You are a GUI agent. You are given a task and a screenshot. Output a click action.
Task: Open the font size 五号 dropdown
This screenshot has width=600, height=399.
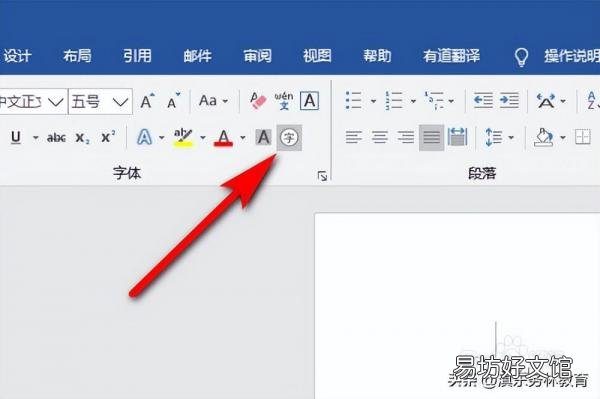[120, 102]
